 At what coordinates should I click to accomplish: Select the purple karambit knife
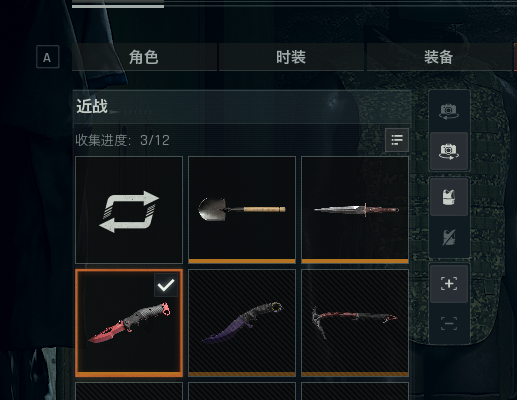pyautogui.click(x=242, y=323)
